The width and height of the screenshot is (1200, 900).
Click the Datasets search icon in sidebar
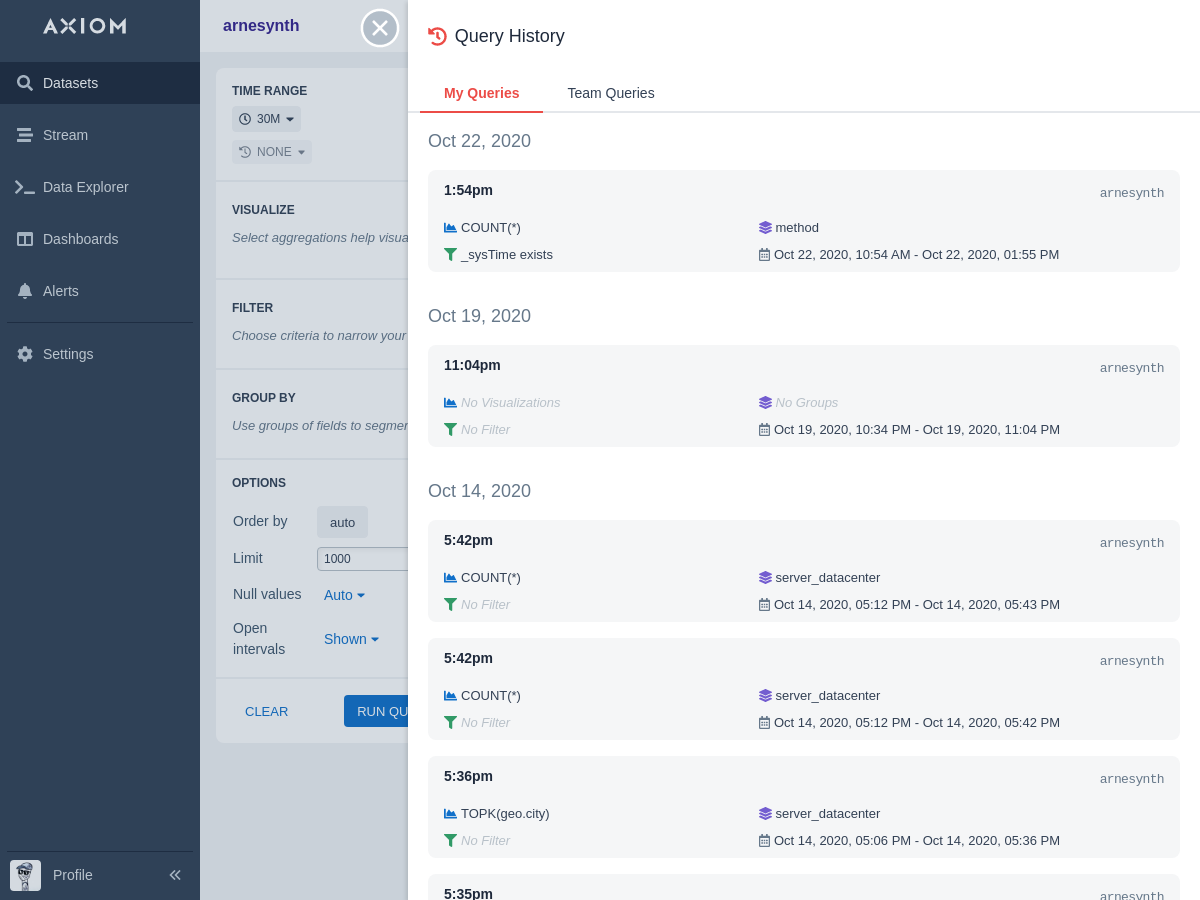coord(25,83)
